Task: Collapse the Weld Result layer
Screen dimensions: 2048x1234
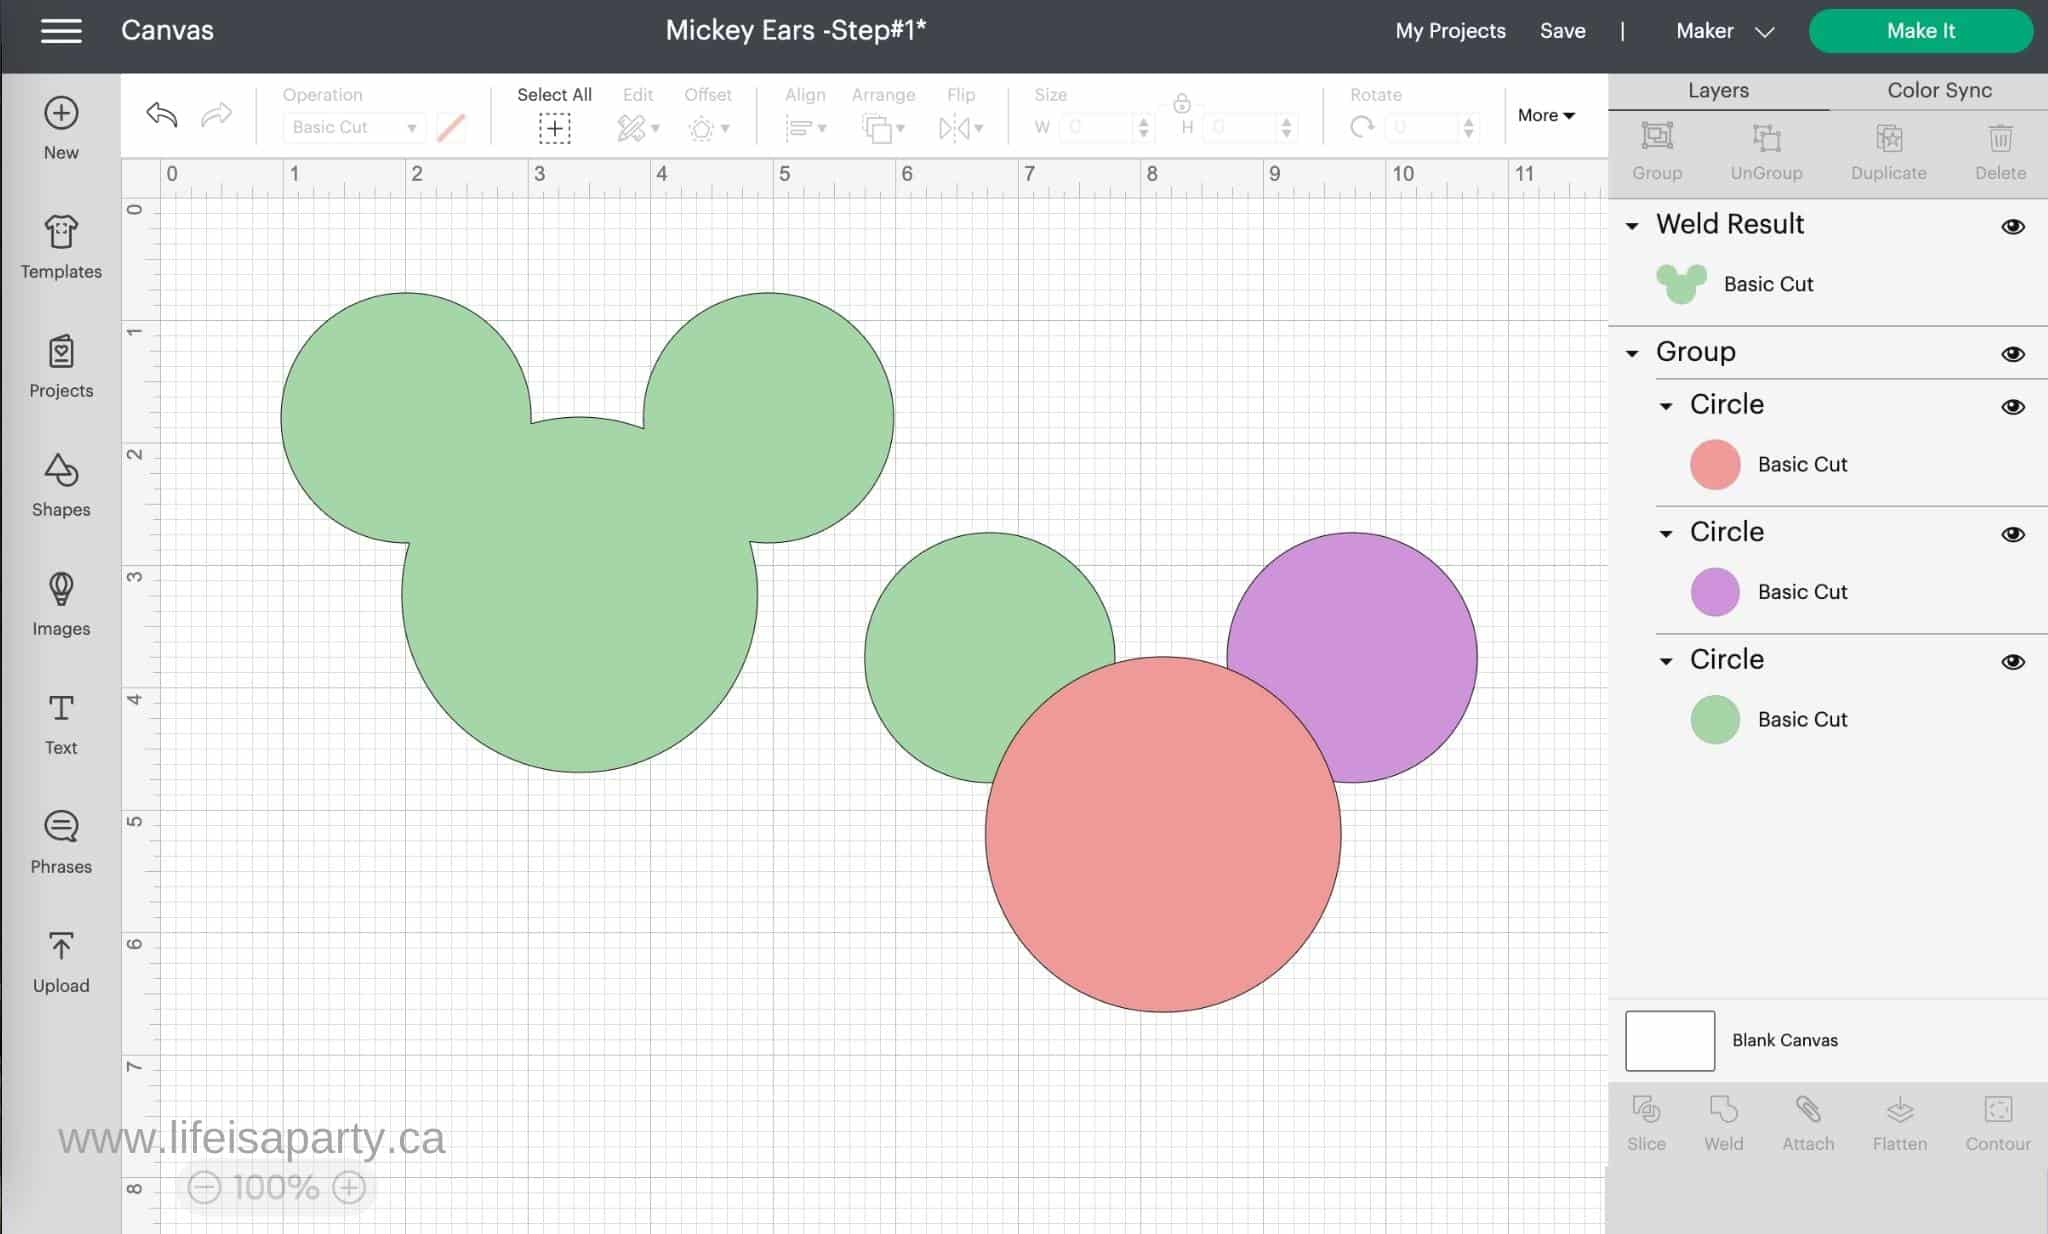Action: [1632, 226]
